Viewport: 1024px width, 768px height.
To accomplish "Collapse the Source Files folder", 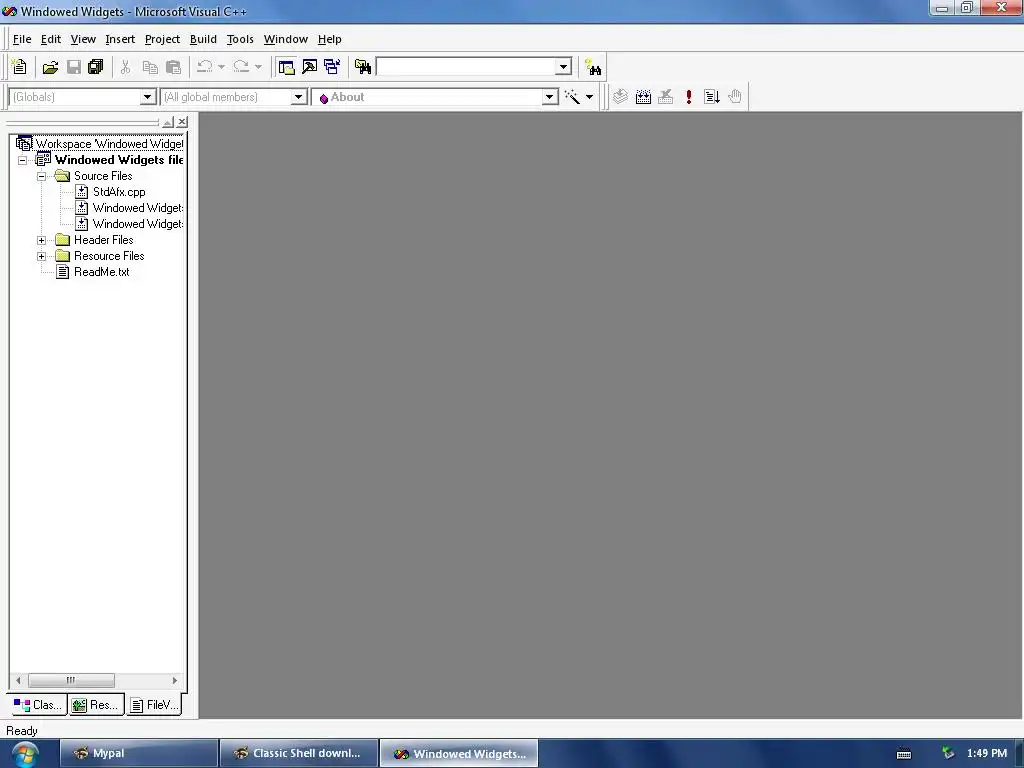I will (42, 176).
